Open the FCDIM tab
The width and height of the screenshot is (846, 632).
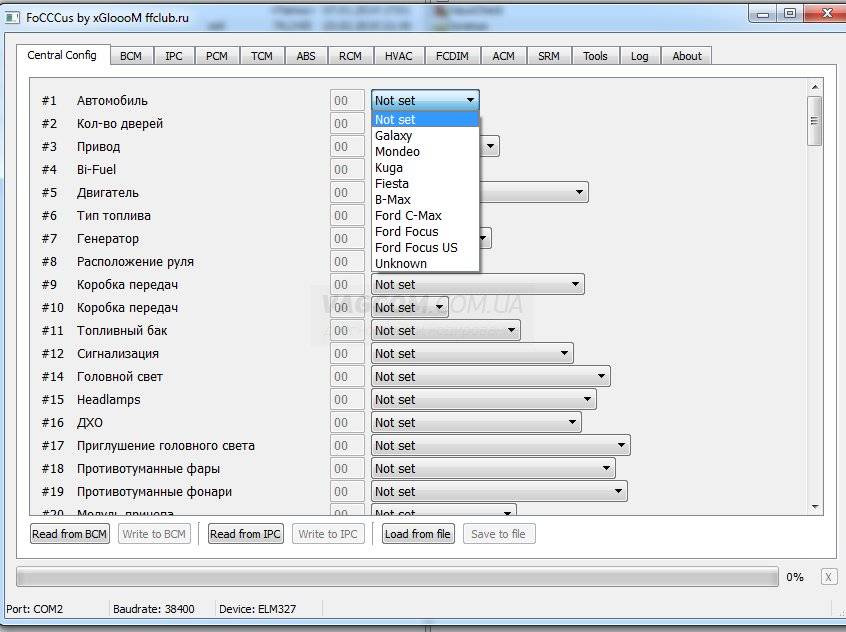tap(452, 56)
